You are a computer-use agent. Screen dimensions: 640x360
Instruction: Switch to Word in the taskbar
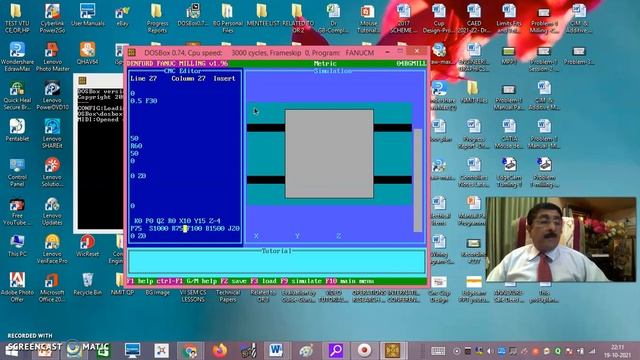pos(276,350)
